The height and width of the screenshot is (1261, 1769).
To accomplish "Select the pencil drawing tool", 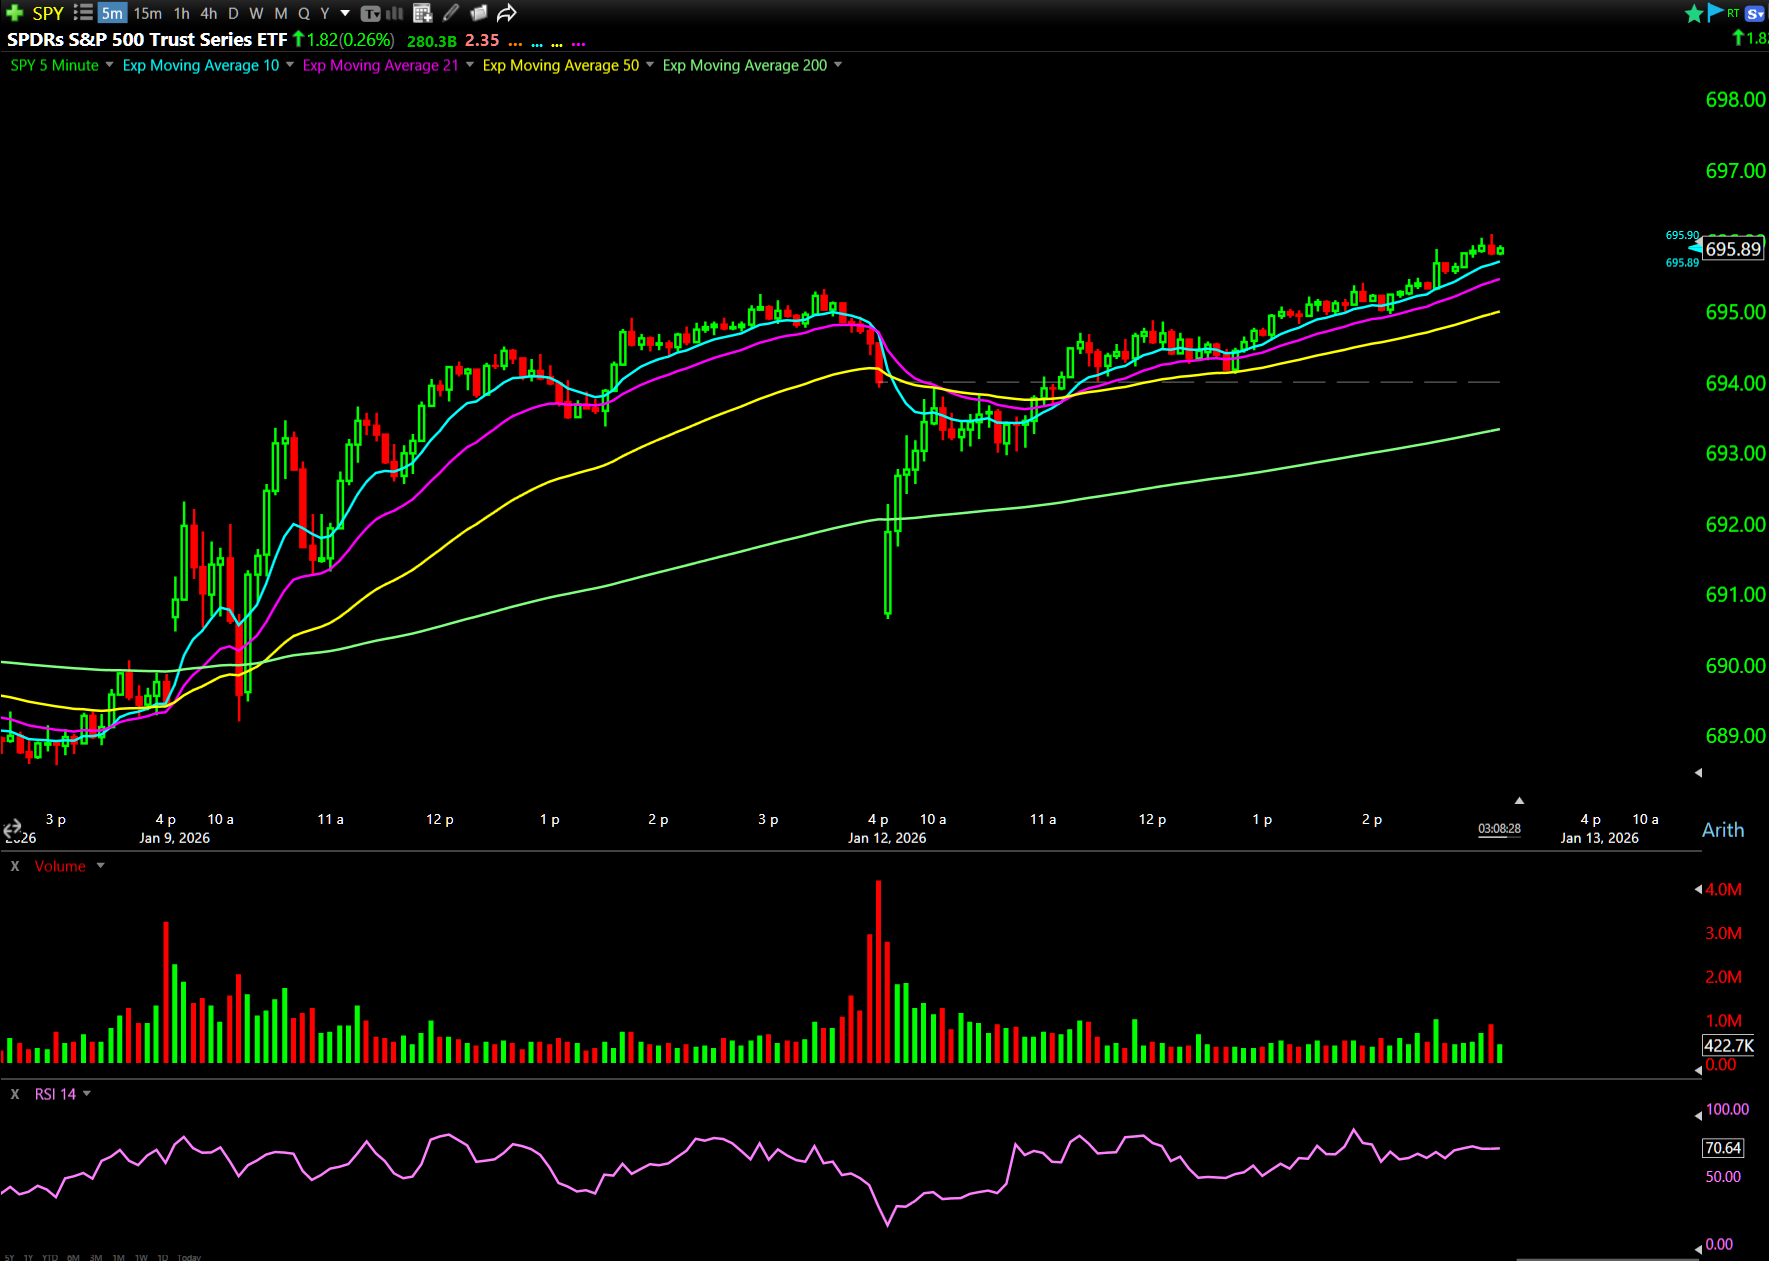I will point(451,13).
